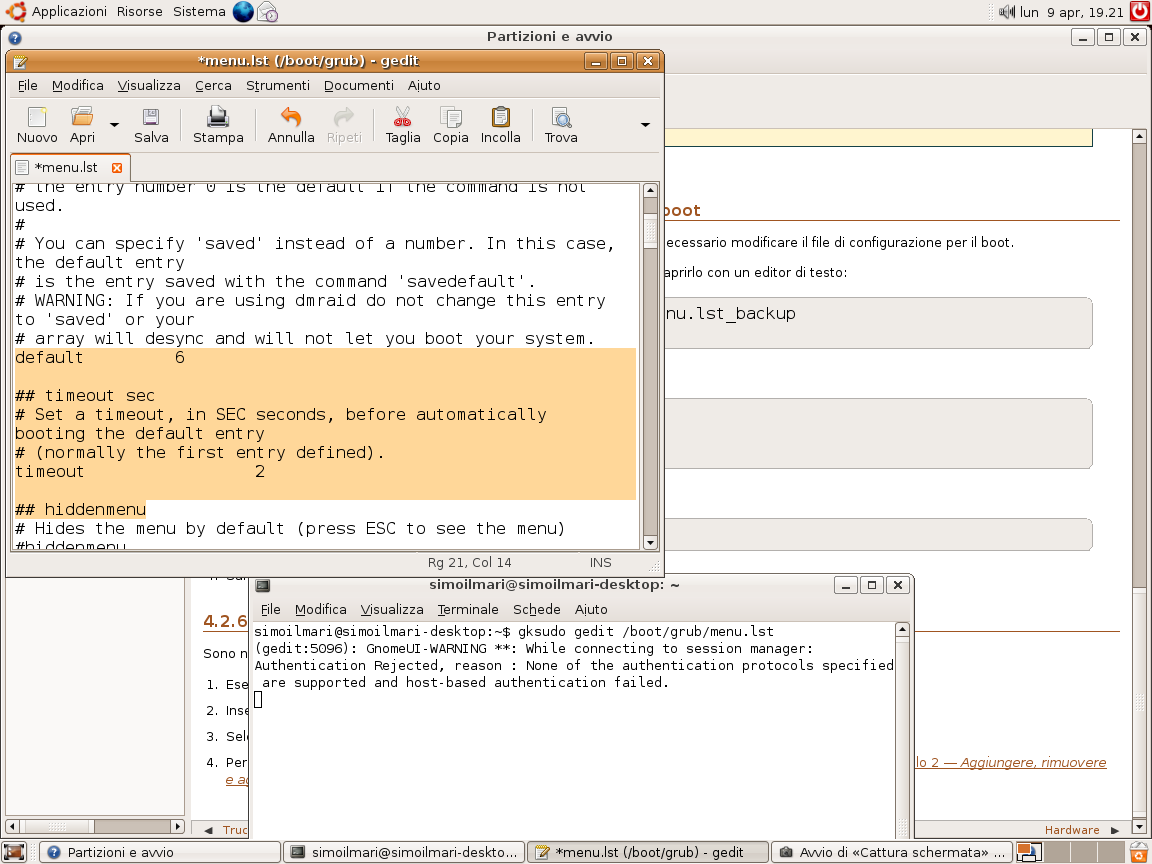The width and height of the screenshot is (1152, 864).
Task: Close the menu.lst document tab
Action: point(117,168)
